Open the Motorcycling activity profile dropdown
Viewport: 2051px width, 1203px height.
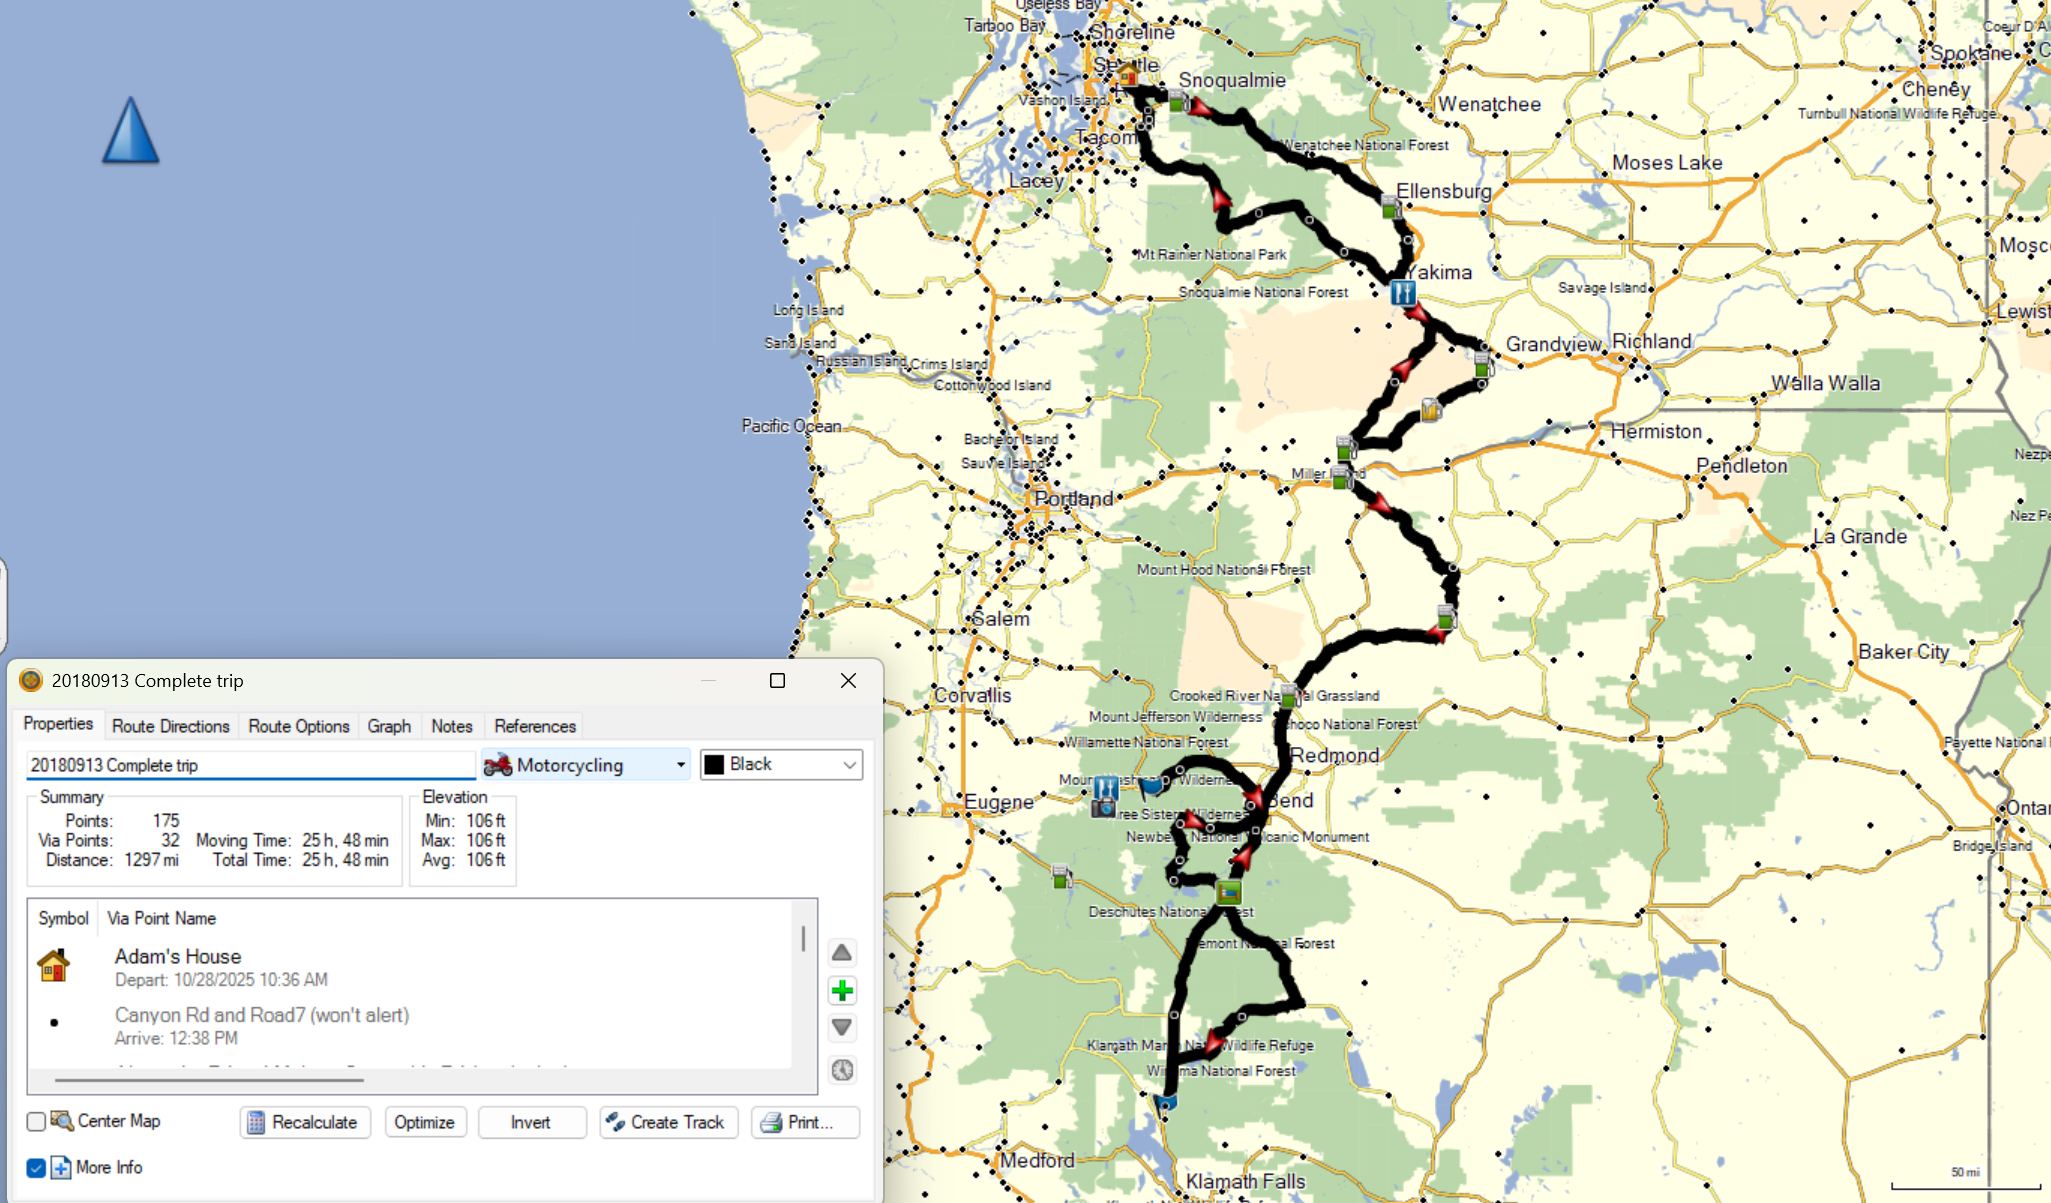[x=585, y=765]
